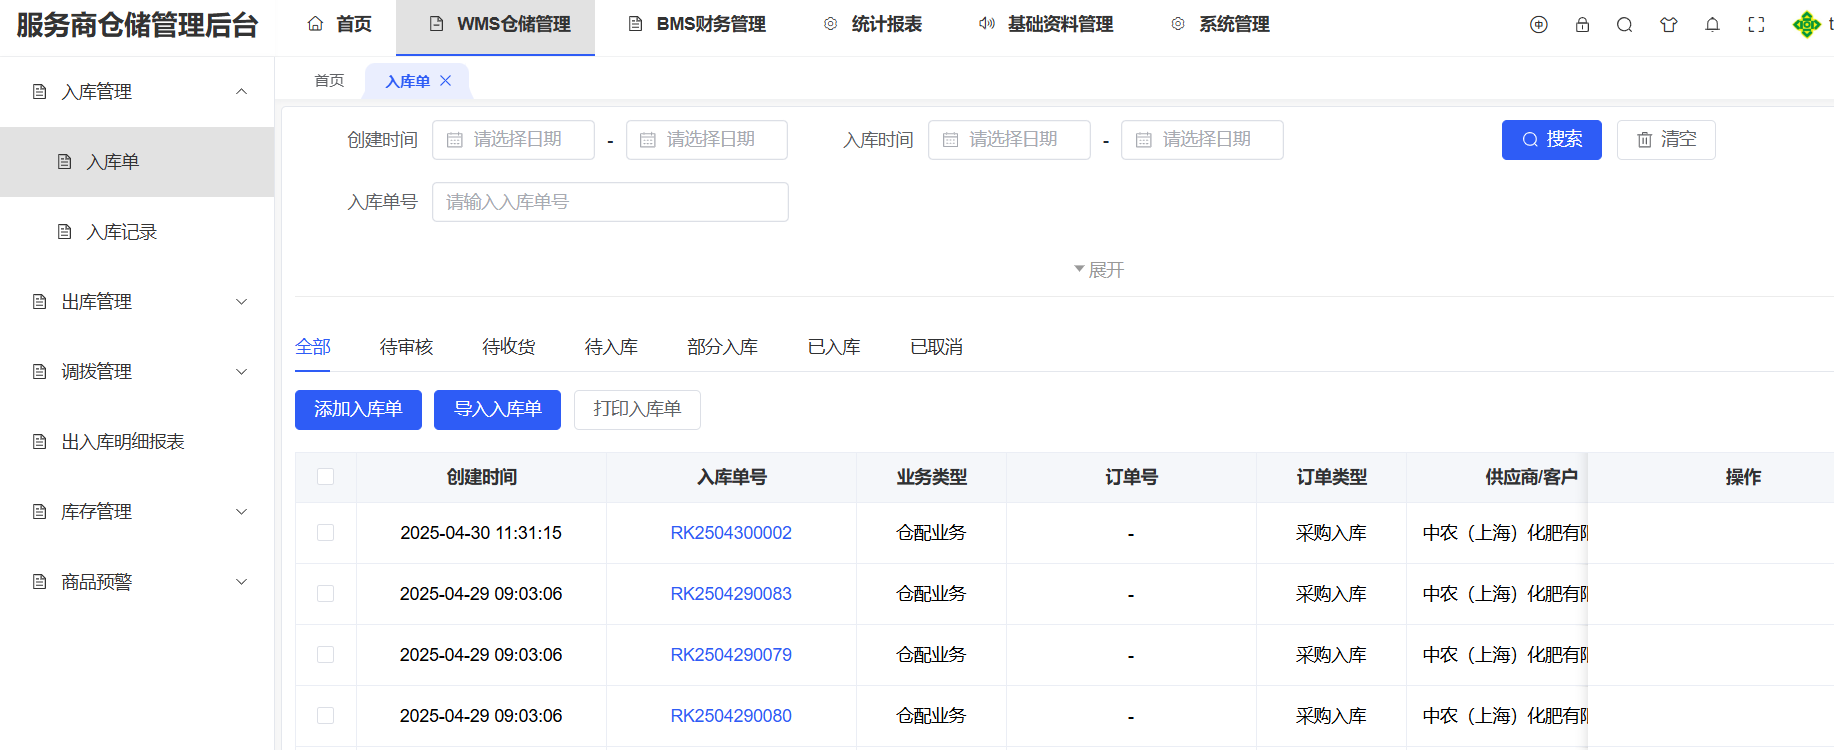
Task: Click the 入库单号 input field
Action: [x=610, y=202]
